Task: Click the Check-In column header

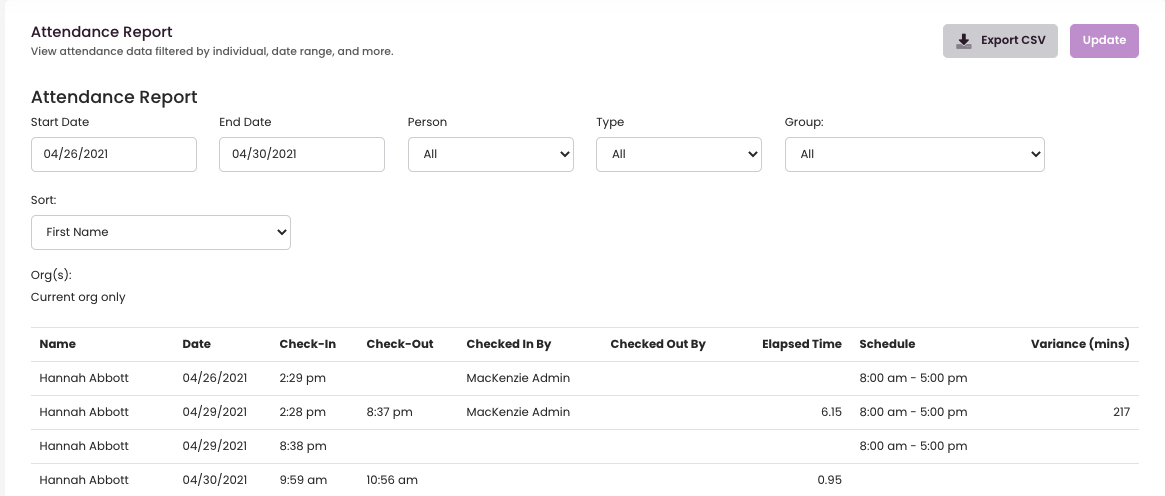Action: (308, 344)
